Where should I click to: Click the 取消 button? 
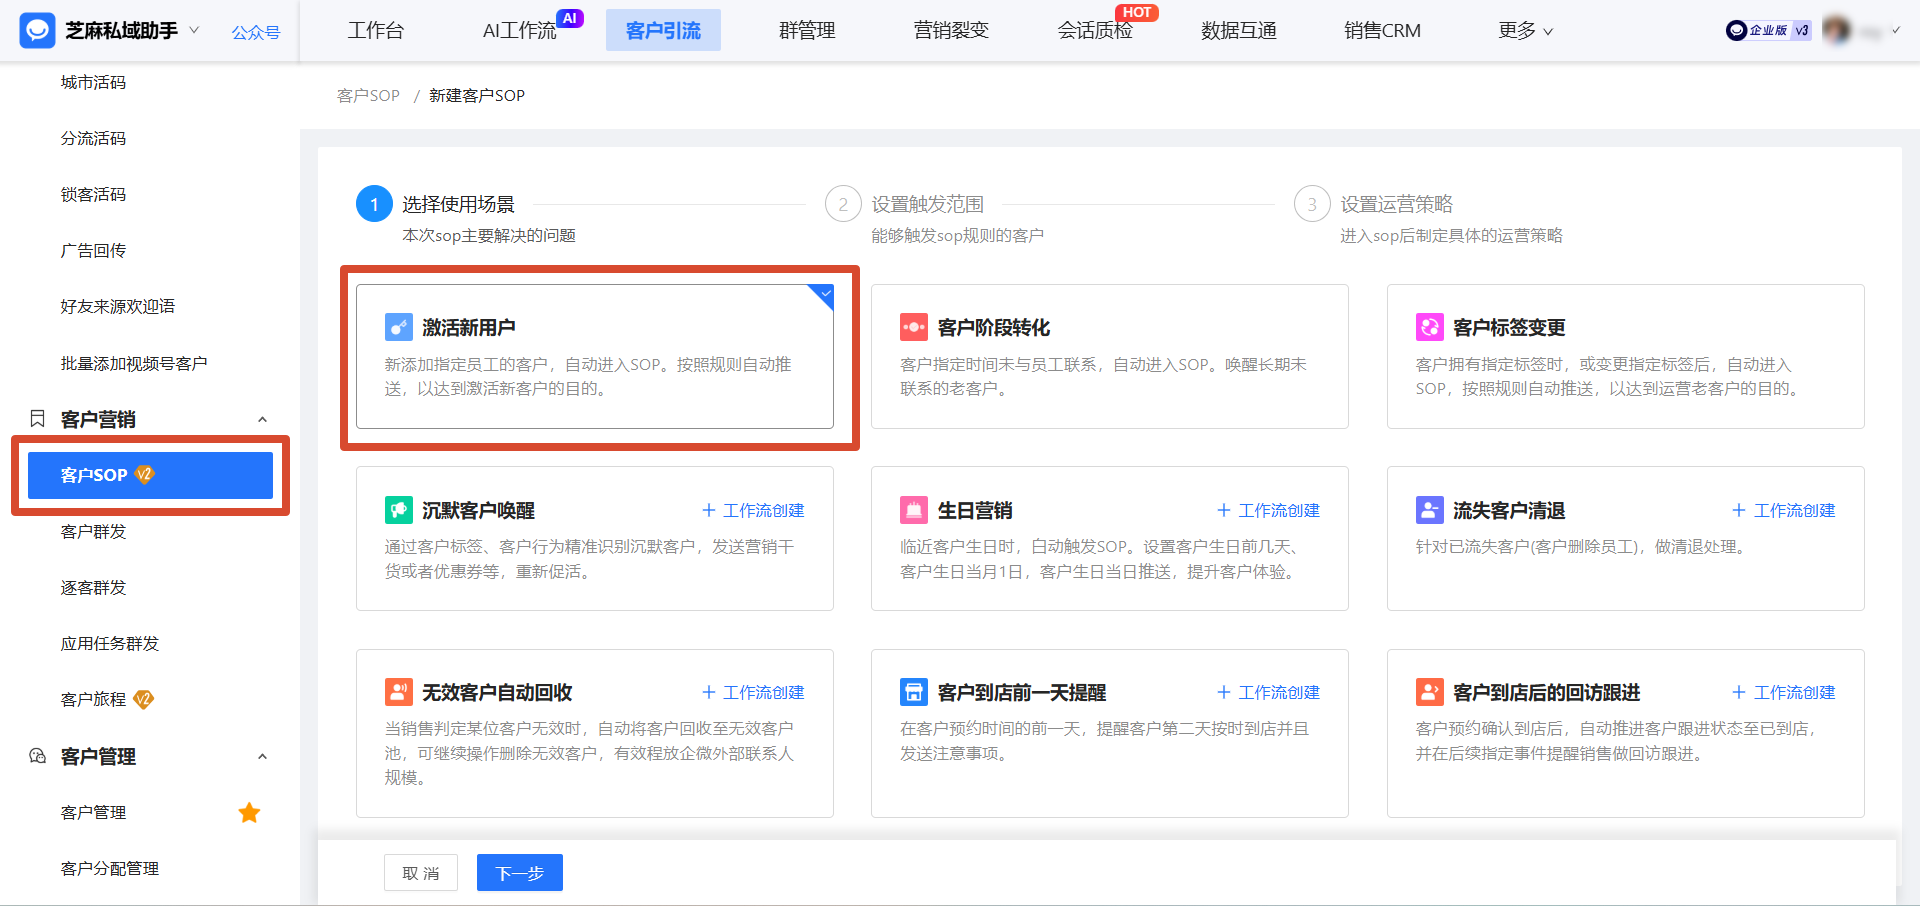[421, 873]
